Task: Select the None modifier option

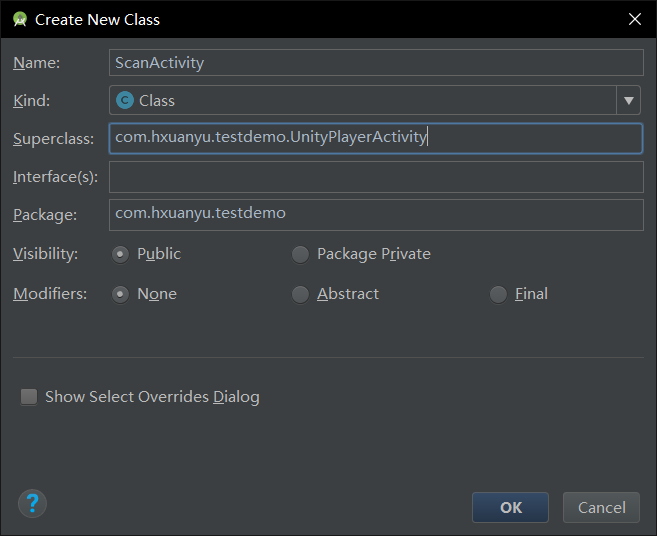Action: click(121, 294)
